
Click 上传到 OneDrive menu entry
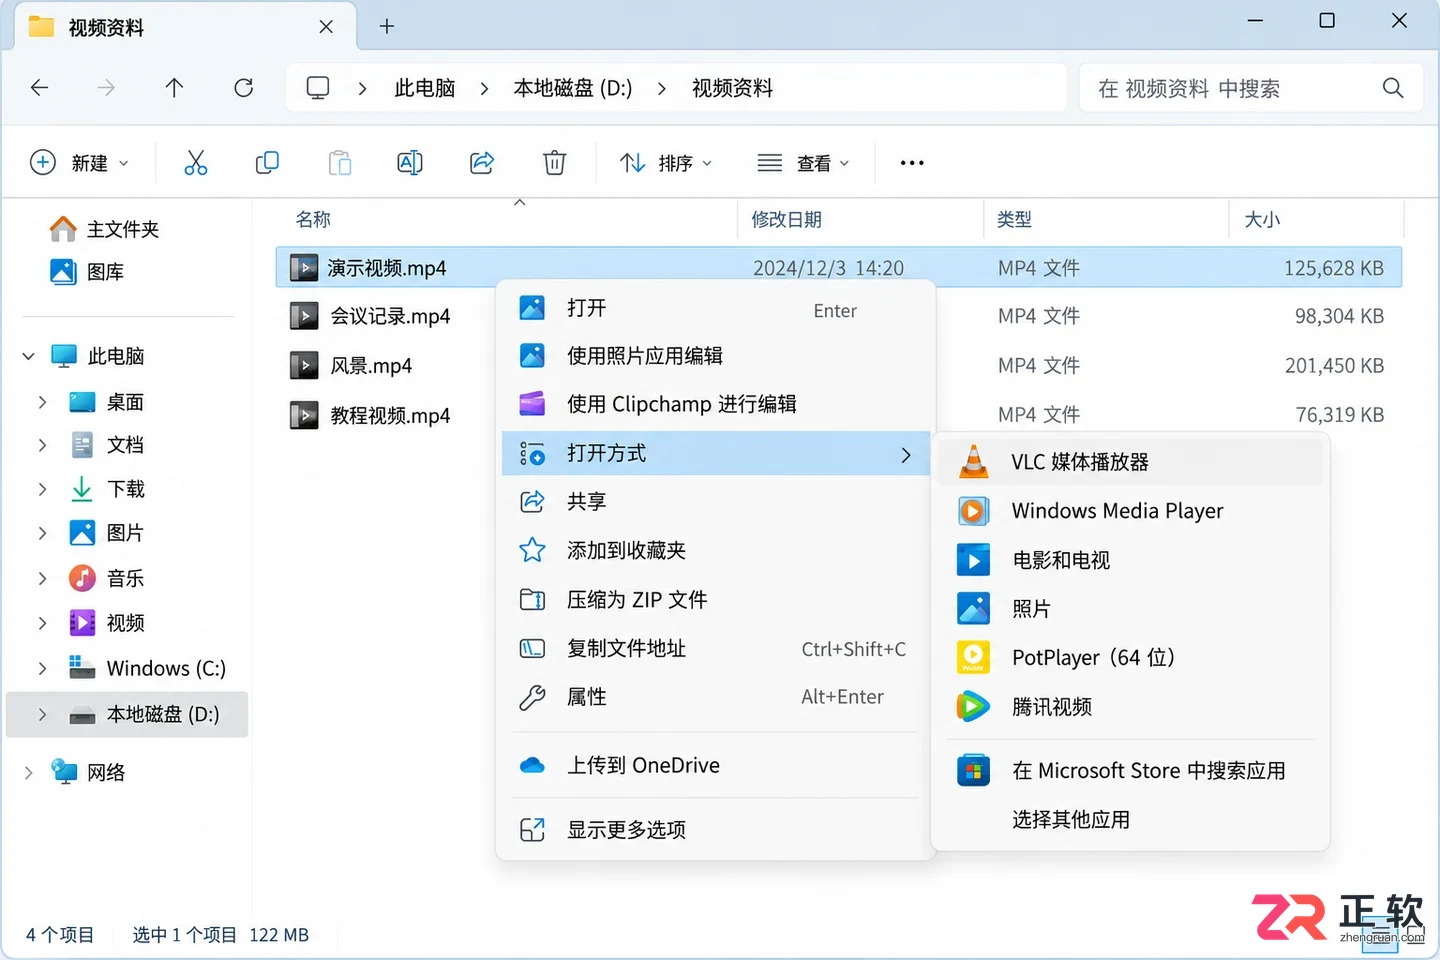(x=716, y=766)
